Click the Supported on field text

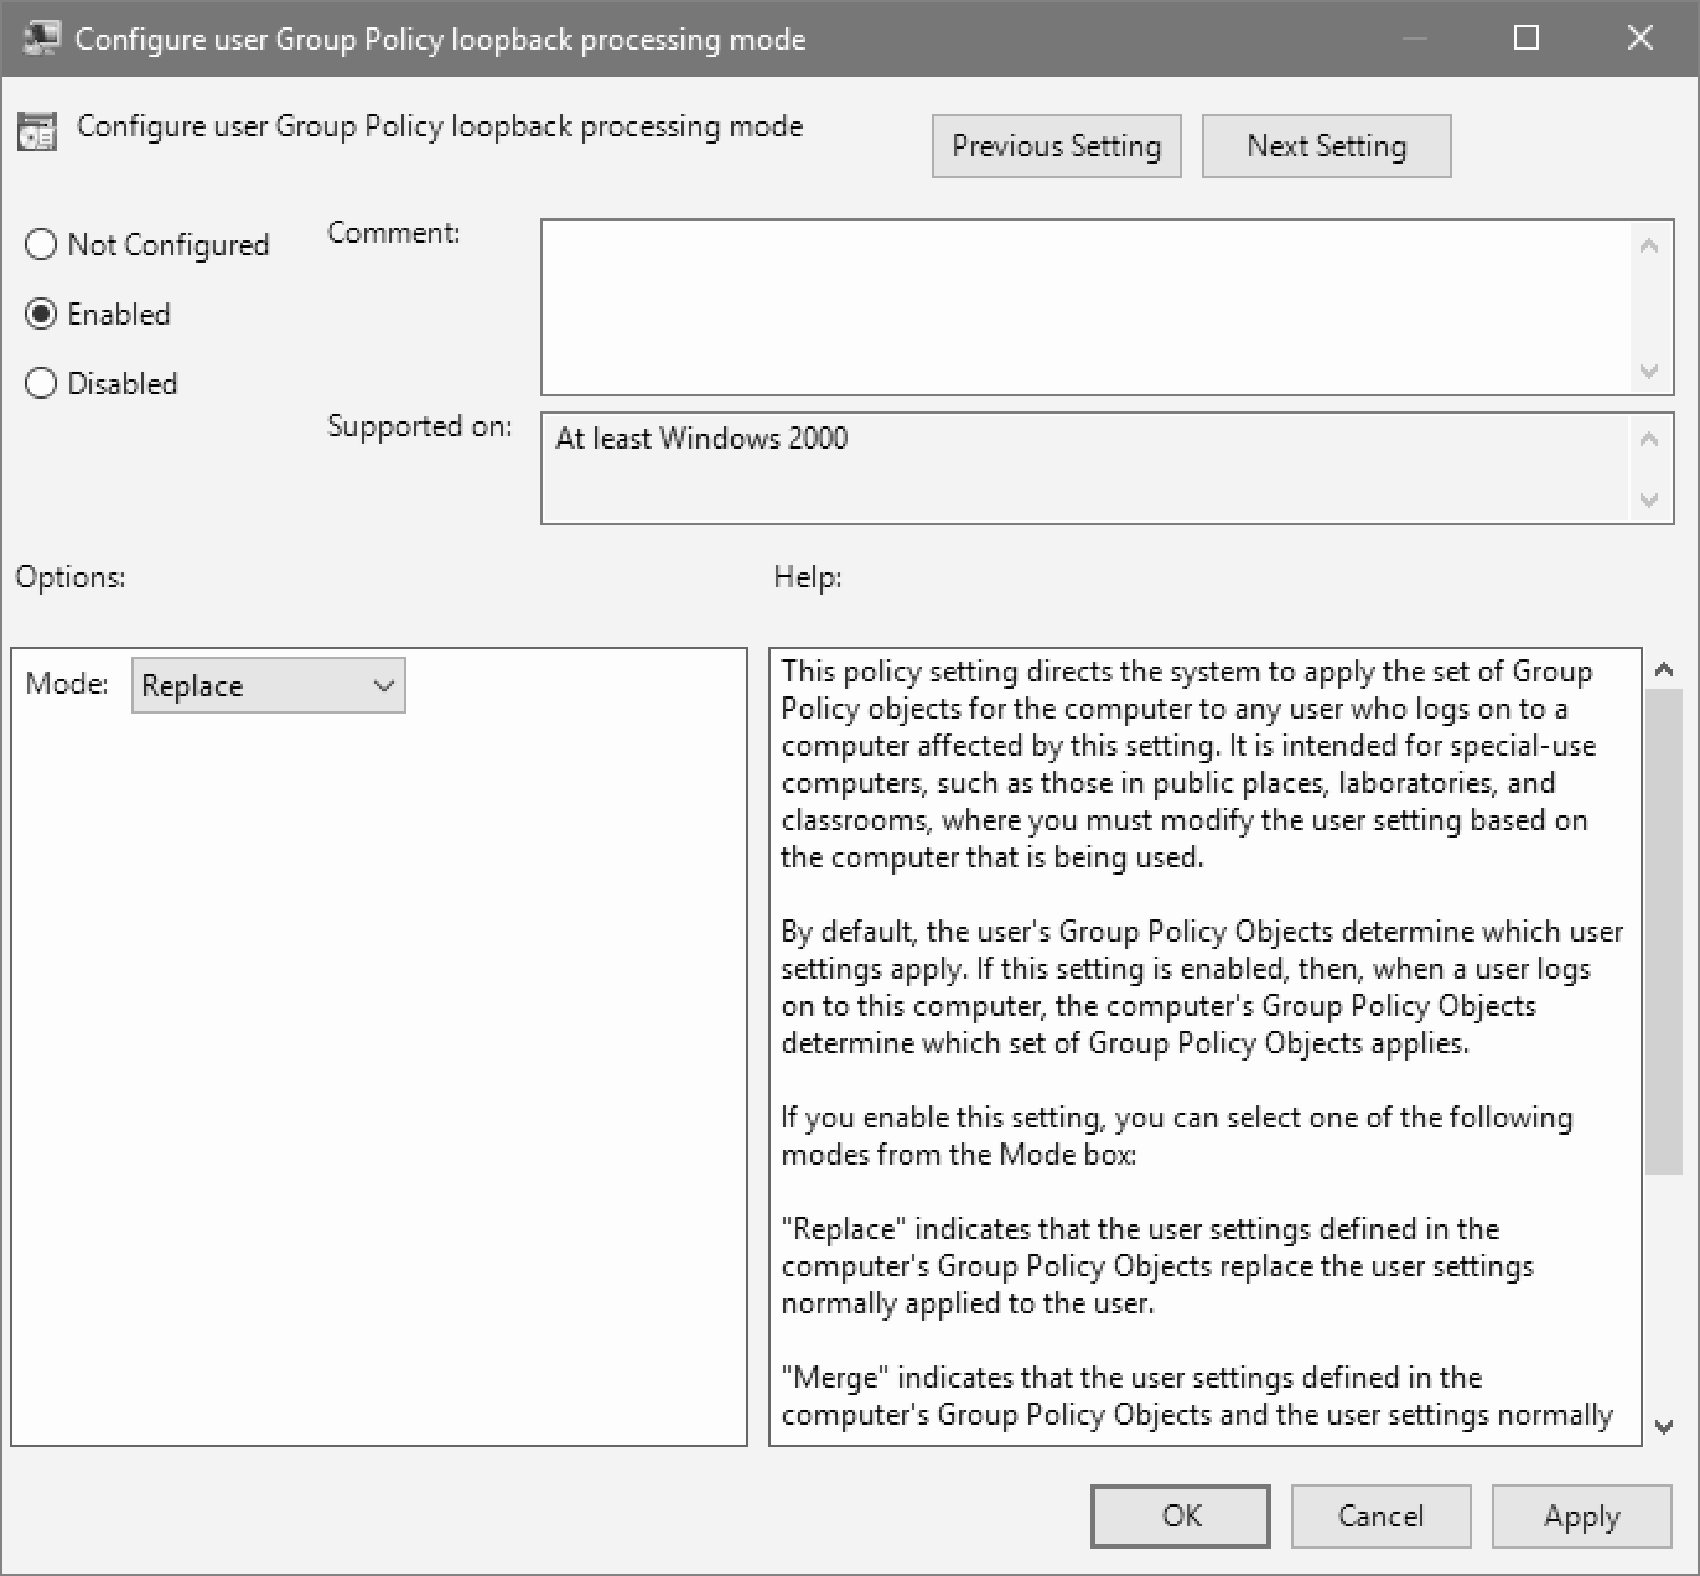tap(701, 438)
